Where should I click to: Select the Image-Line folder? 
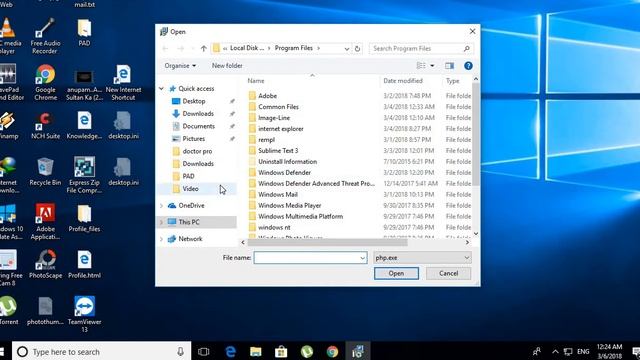(x=273, y=118)
